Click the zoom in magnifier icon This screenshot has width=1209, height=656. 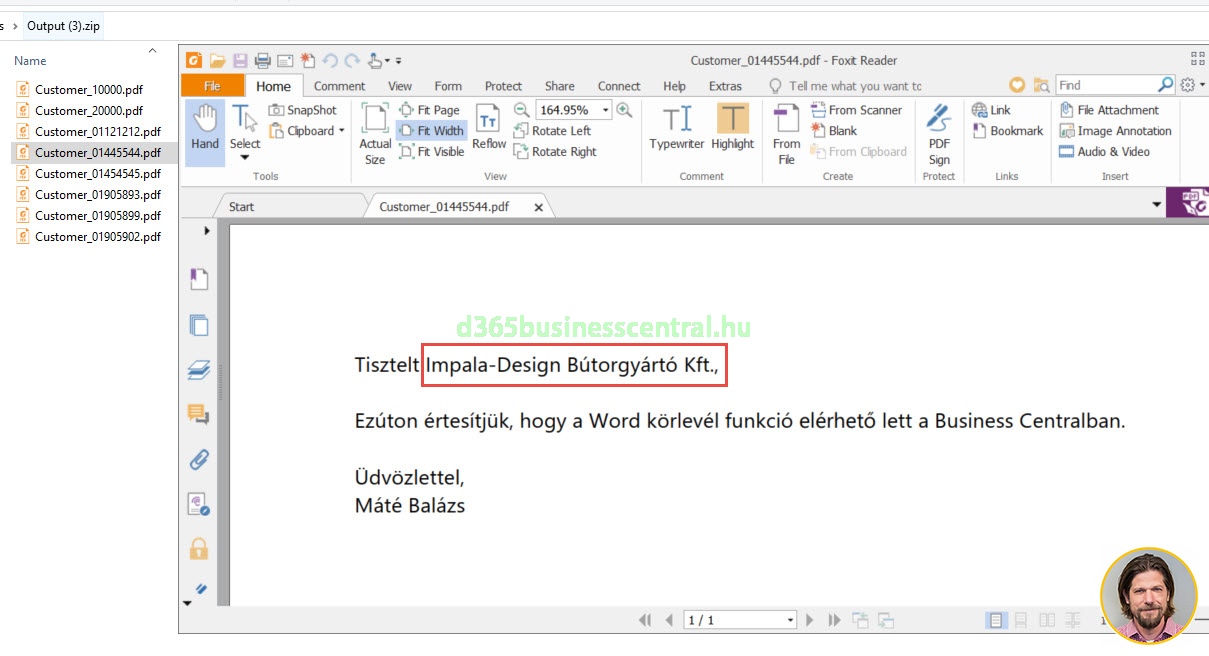625,110
